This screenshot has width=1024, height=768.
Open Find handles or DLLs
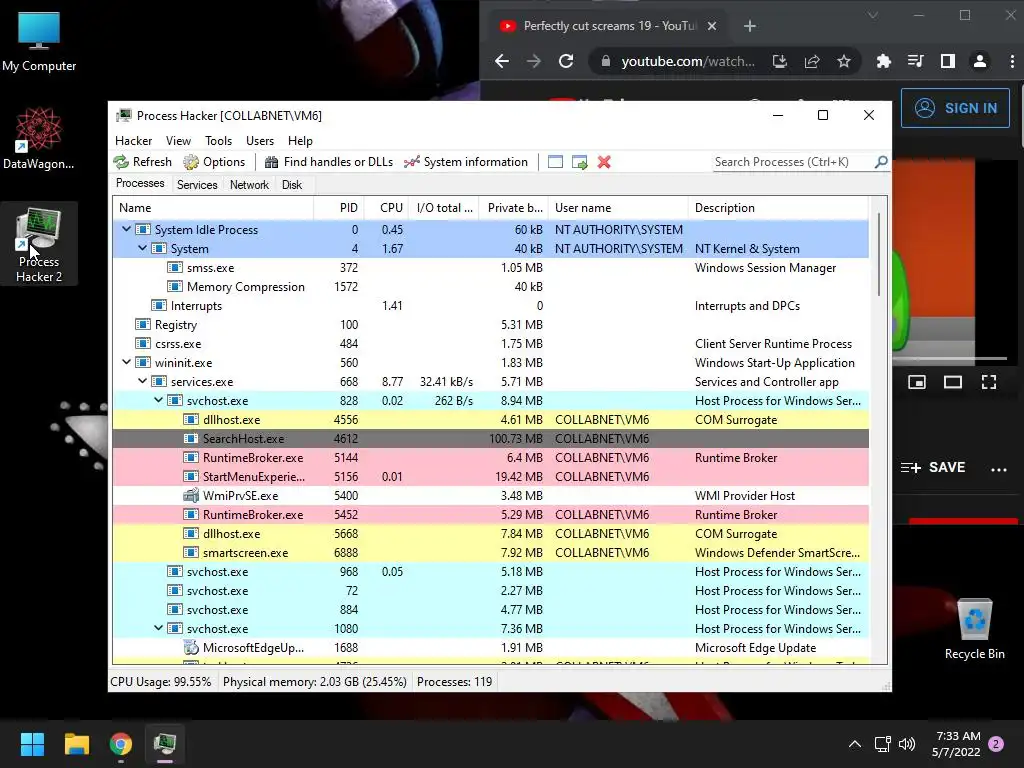(328, 162)
